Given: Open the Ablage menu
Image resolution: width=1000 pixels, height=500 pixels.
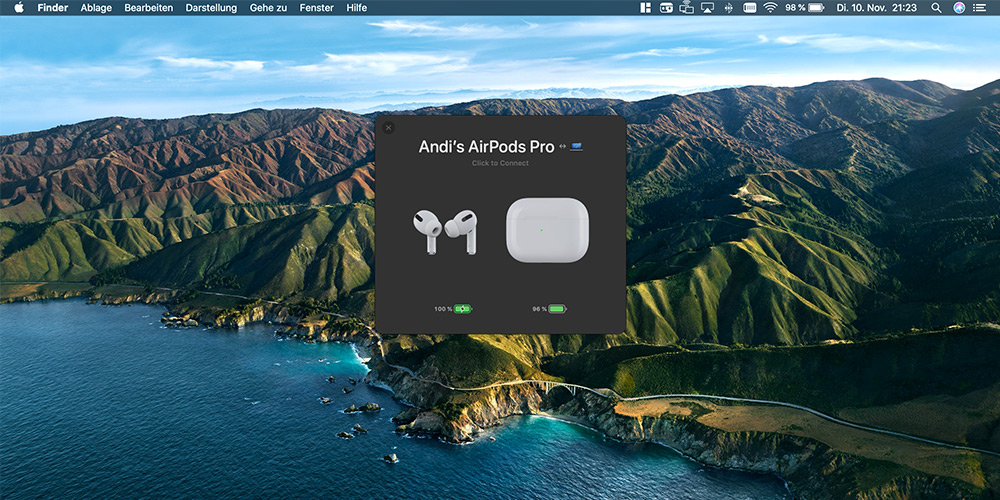Looking at the screenshot, I should click(x=96, y=8).
